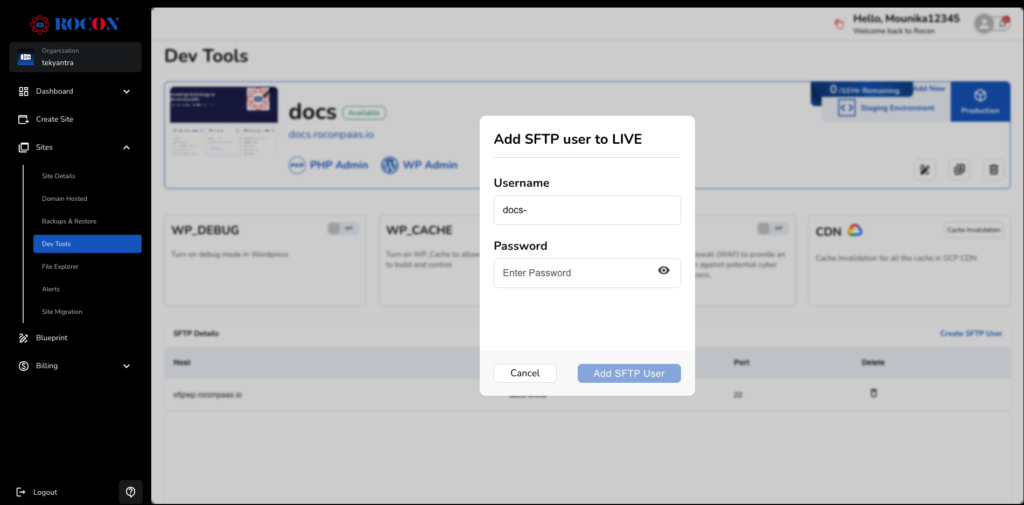Click the Logout icon
Screen dimensions: 1024x505
[21, 492]
